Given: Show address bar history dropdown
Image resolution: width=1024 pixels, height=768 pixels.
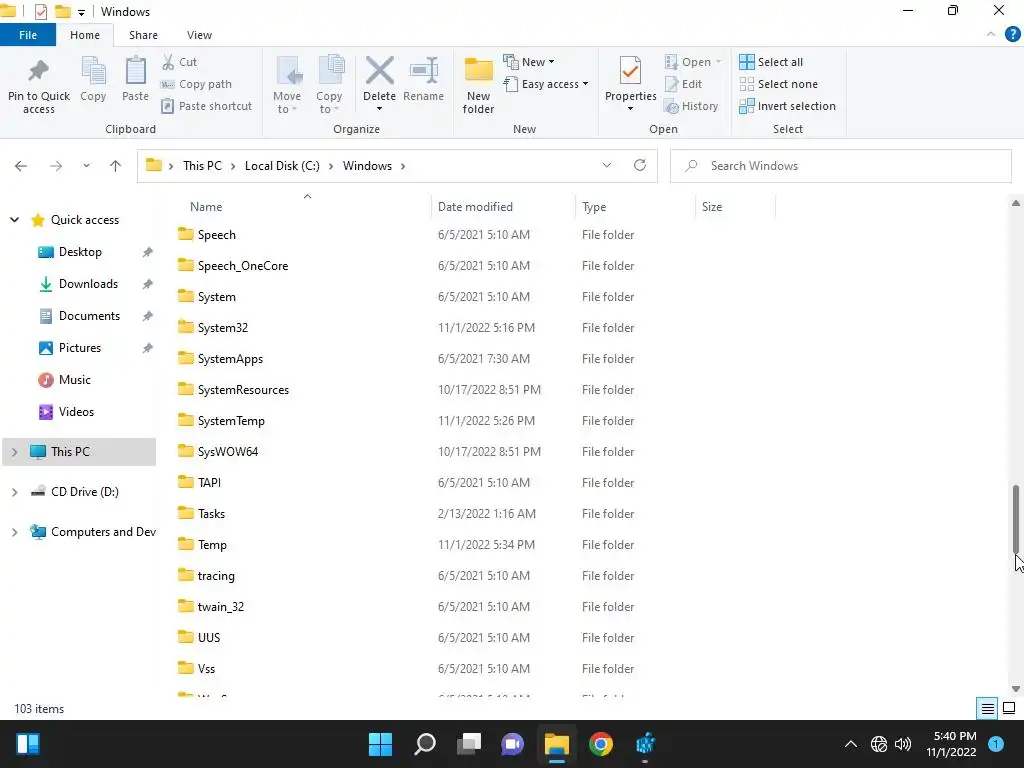Looking at the screenshot, I should pyautogui.click(x=607, y=165).
